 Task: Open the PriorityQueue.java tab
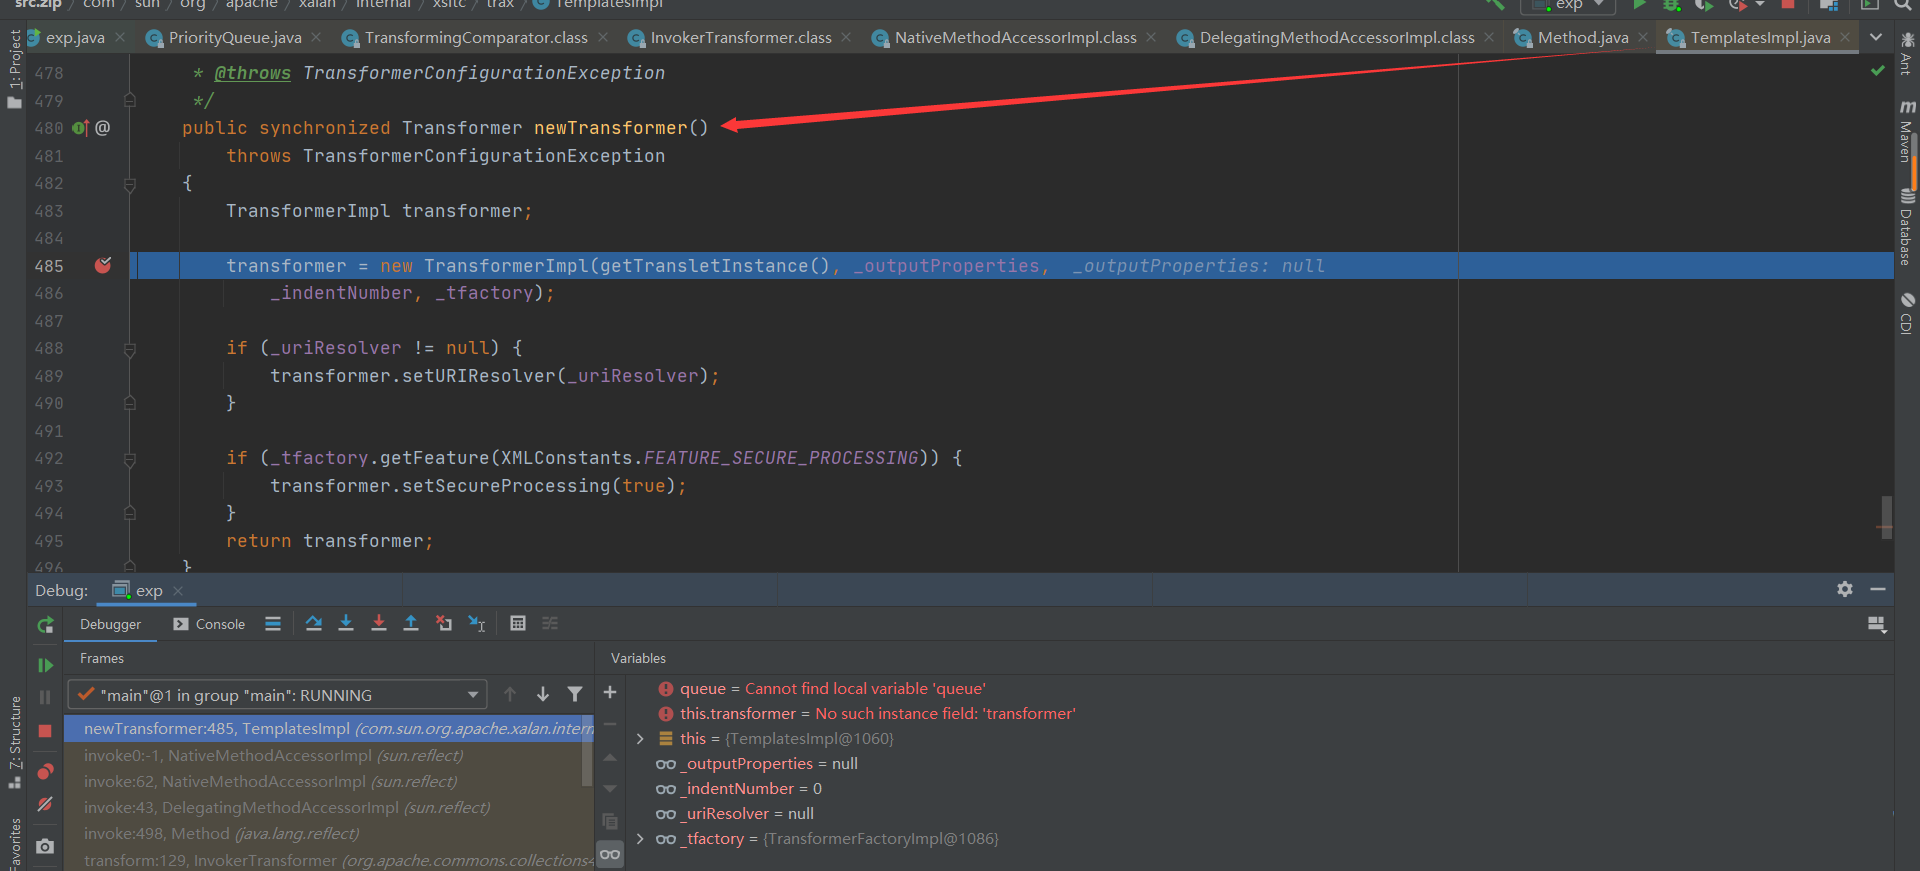(x=235, y=38)
